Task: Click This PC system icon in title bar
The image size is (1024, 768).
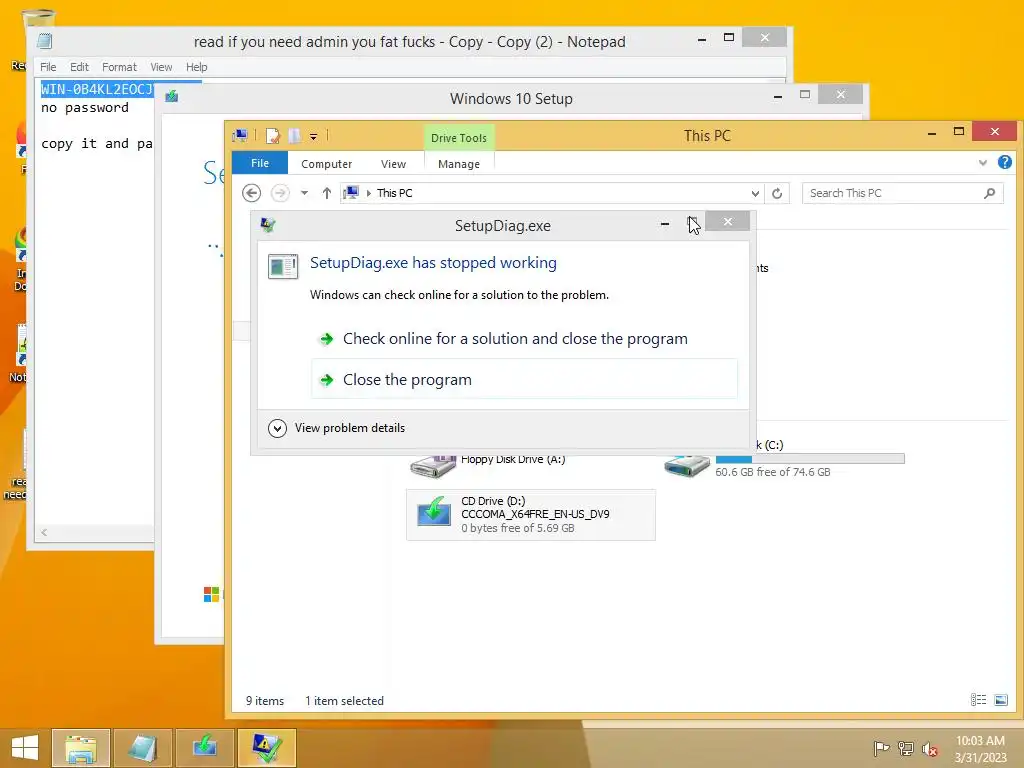Action: pyautogui.click(x=240, y=136)
